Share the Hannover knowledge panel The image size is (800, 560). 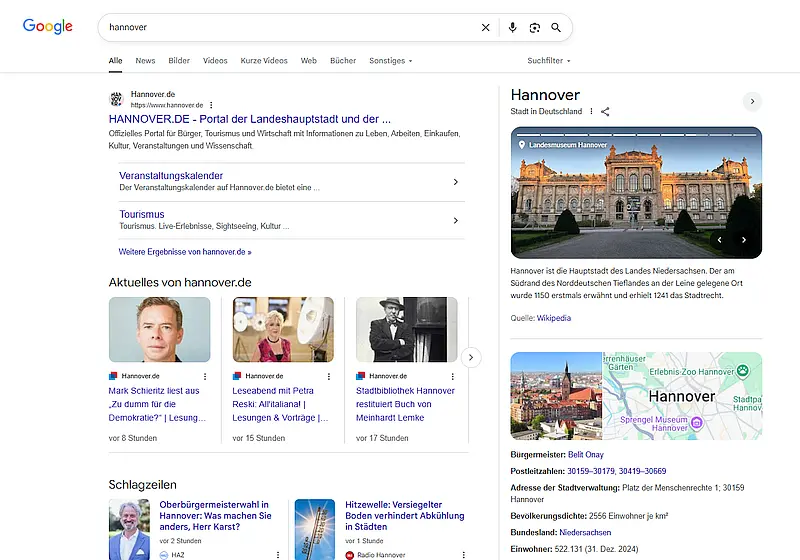(605, 111)
